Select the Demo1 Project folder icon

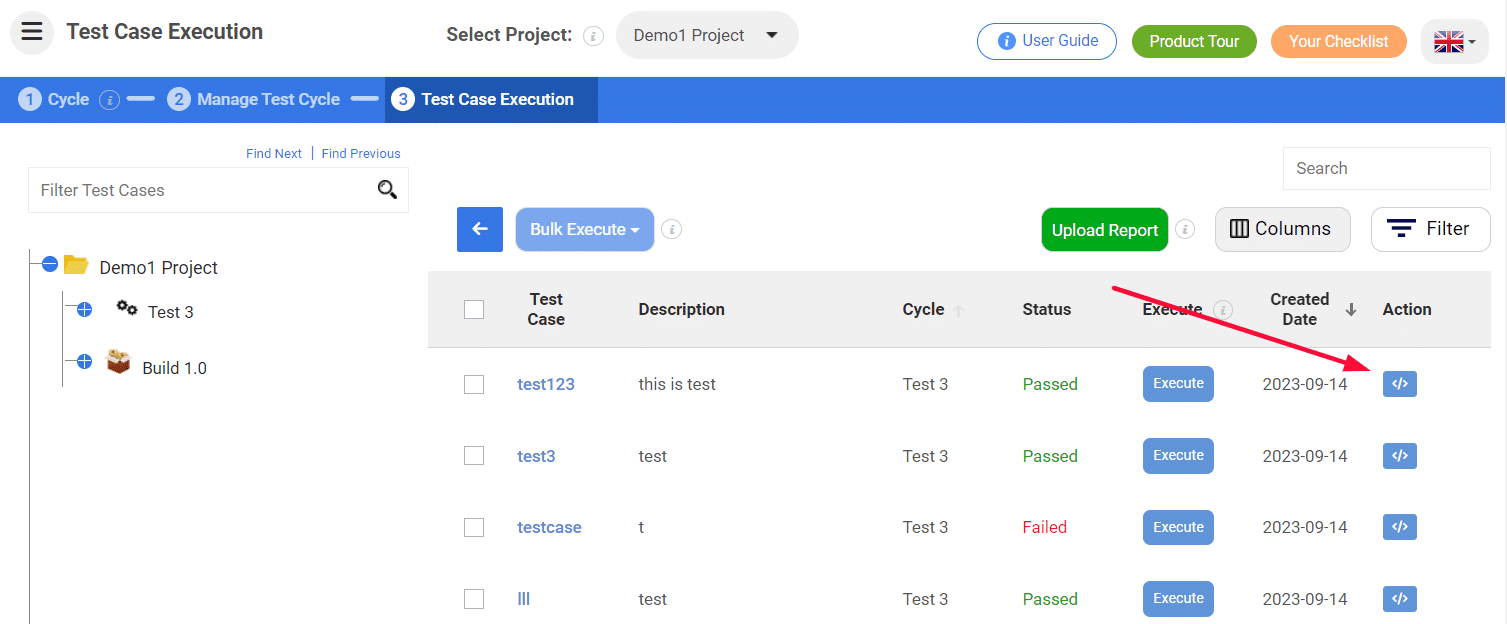(x=76, y=265)
